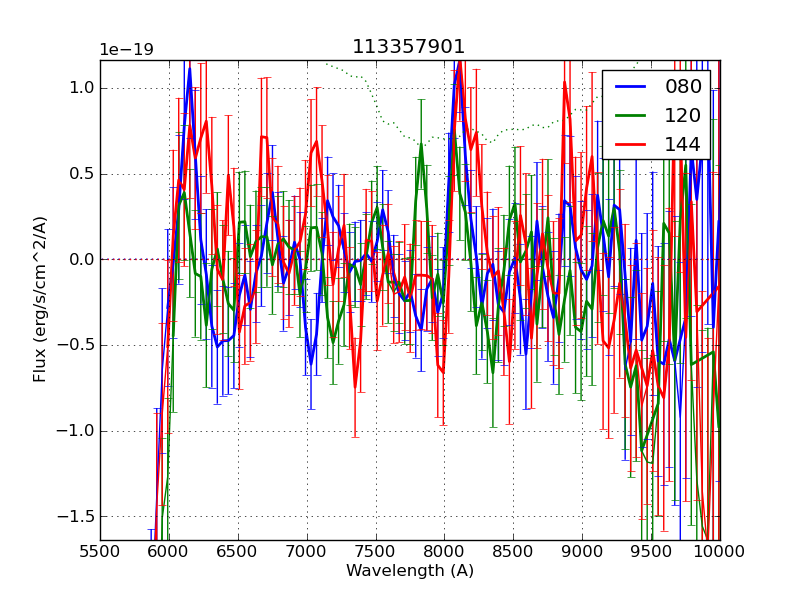Screen dimensions: 800x600
Task: Click the 6500 x-axis tick label
Action: click(237, 551)
